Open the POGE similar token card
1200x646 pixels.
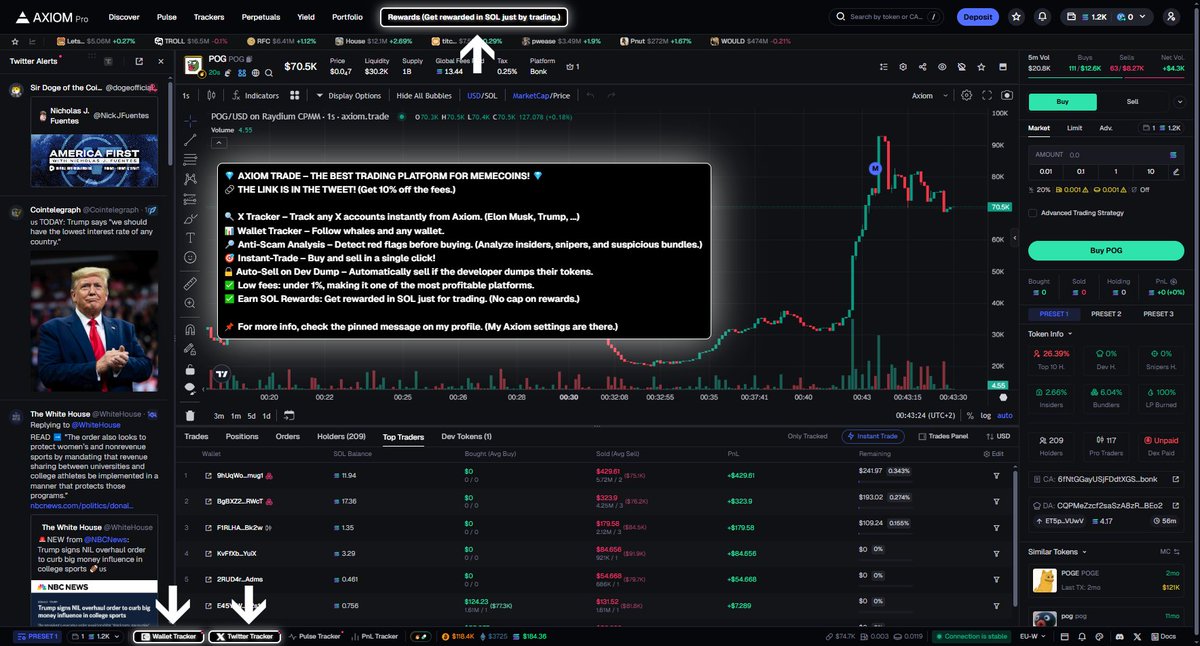click(x=1105, y=580)
